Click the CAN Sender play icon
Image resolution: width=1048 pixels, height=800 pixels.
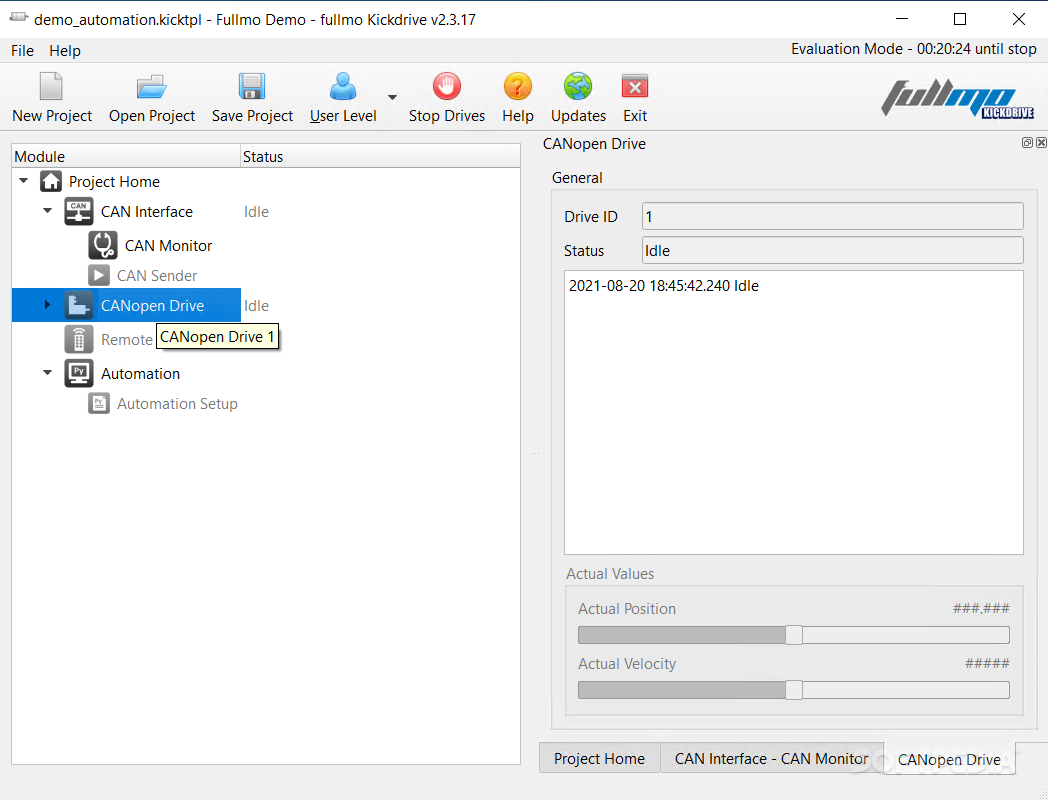pyautogui.click(x=99, y=275)
